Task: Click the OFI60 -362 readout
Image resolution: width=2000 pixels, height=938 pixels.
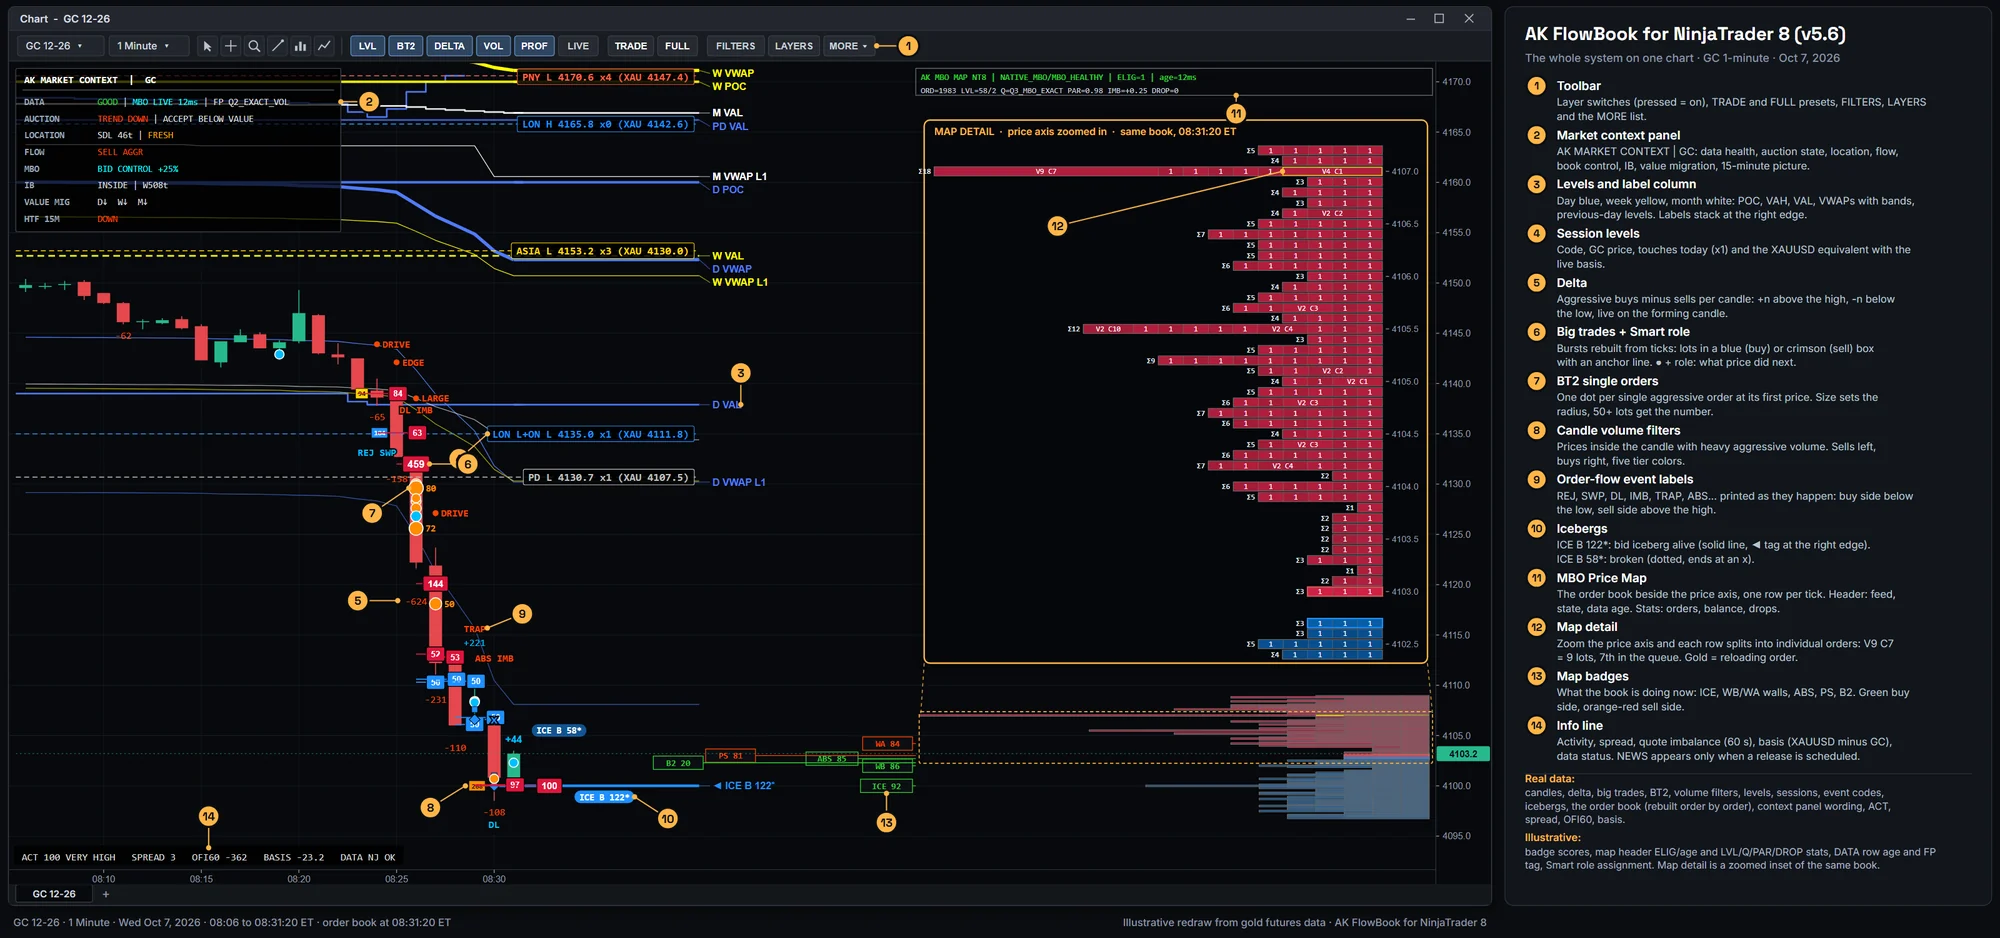Action: point(219,857)
